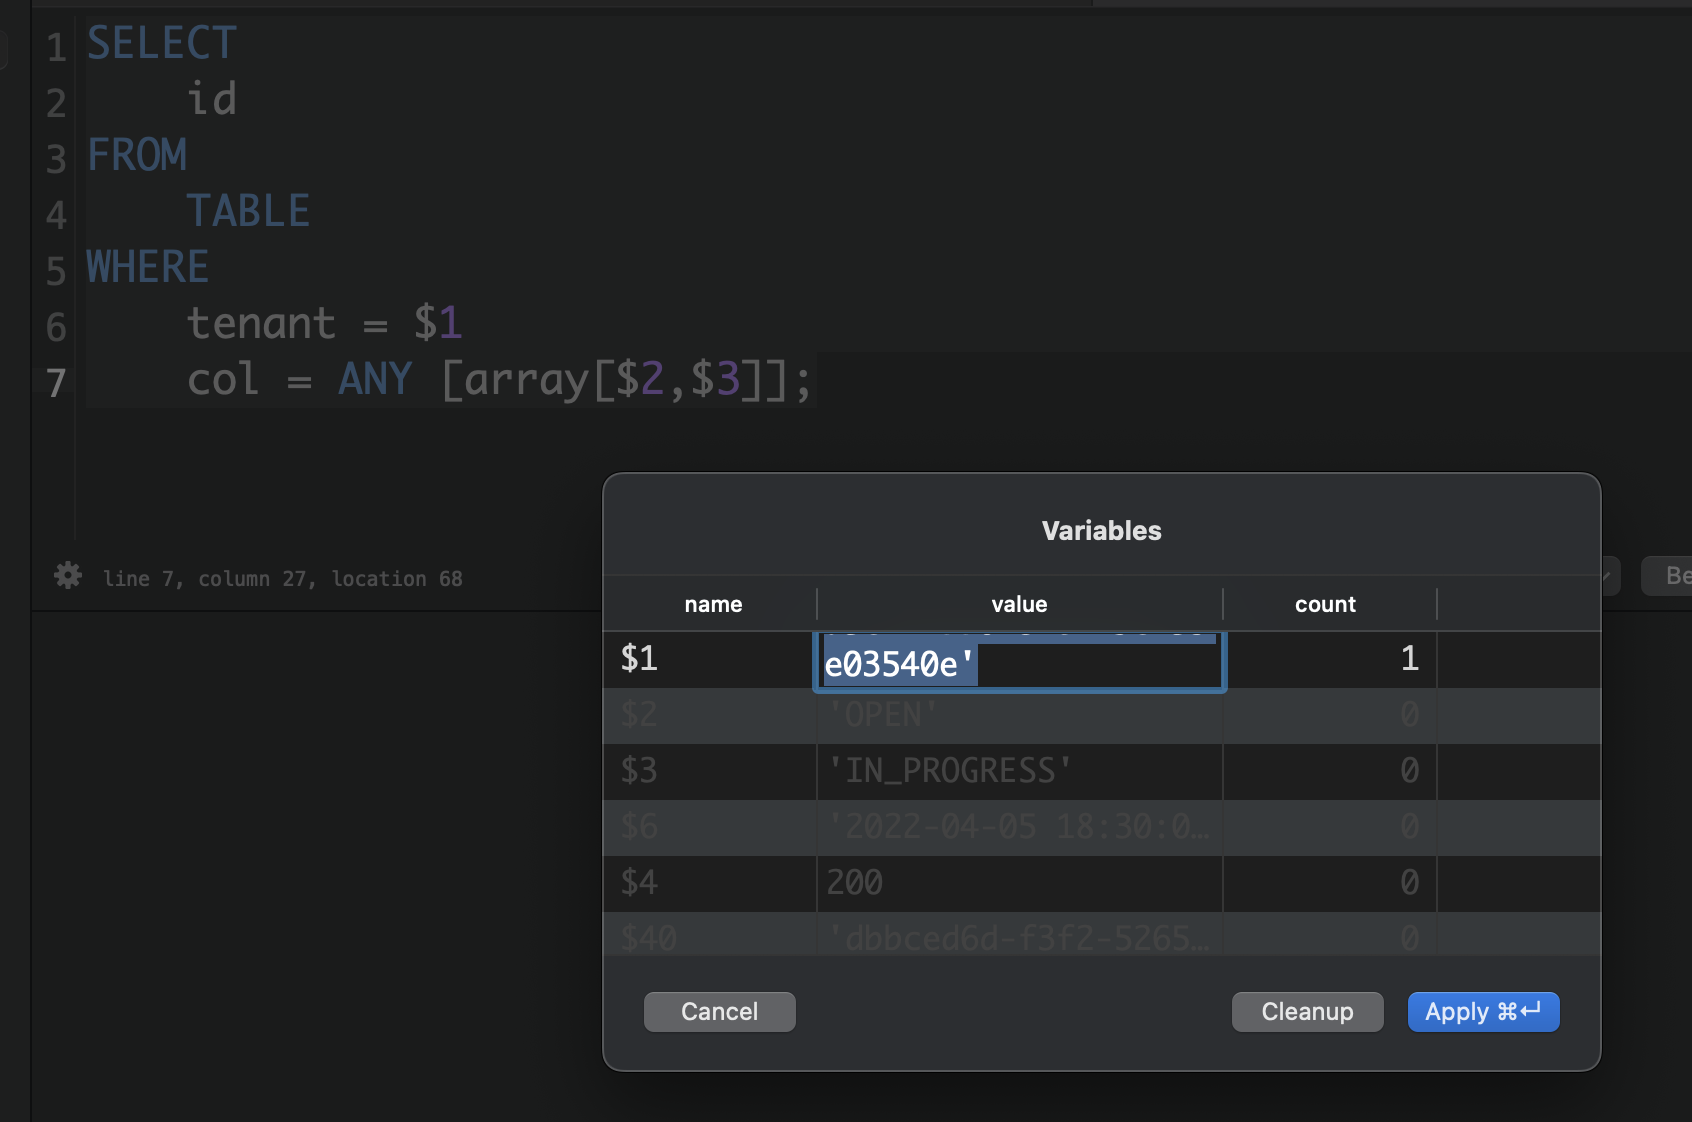Image resolution: width=1692 pixels, height=1122 pixels.
Task: Click the FROM keyword on line 3
Action: pyautogui.click(x=137, y=155)
